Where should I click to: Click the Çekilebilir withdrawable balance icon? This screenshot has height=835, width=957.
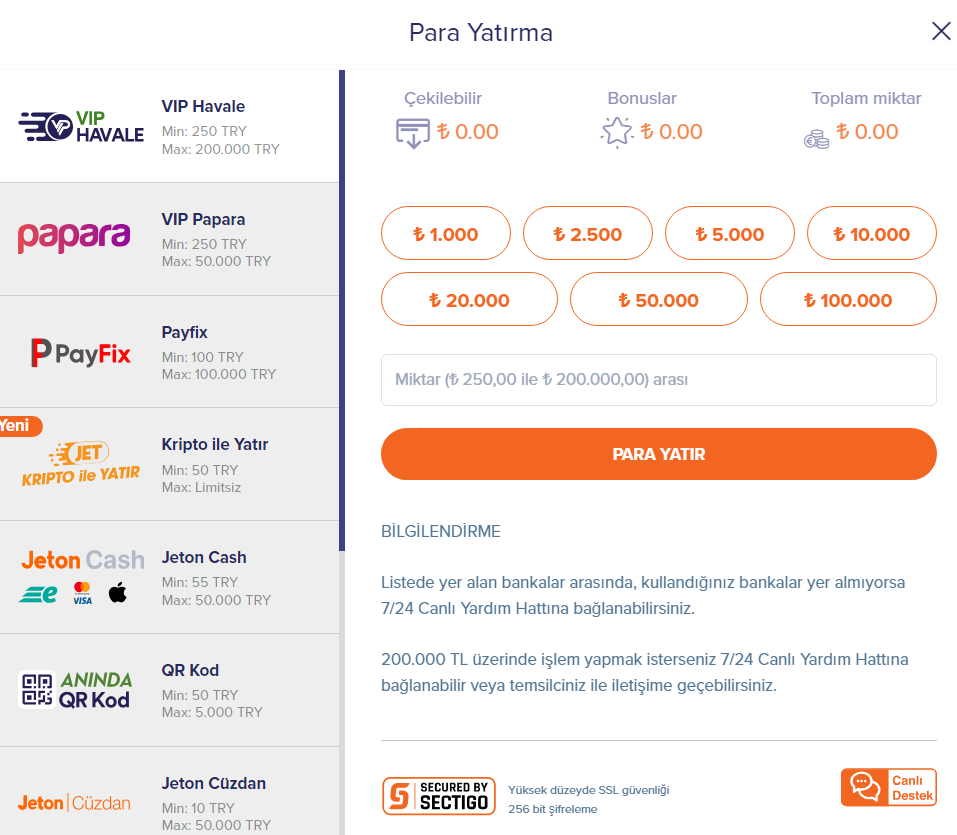tap(413, 133)
